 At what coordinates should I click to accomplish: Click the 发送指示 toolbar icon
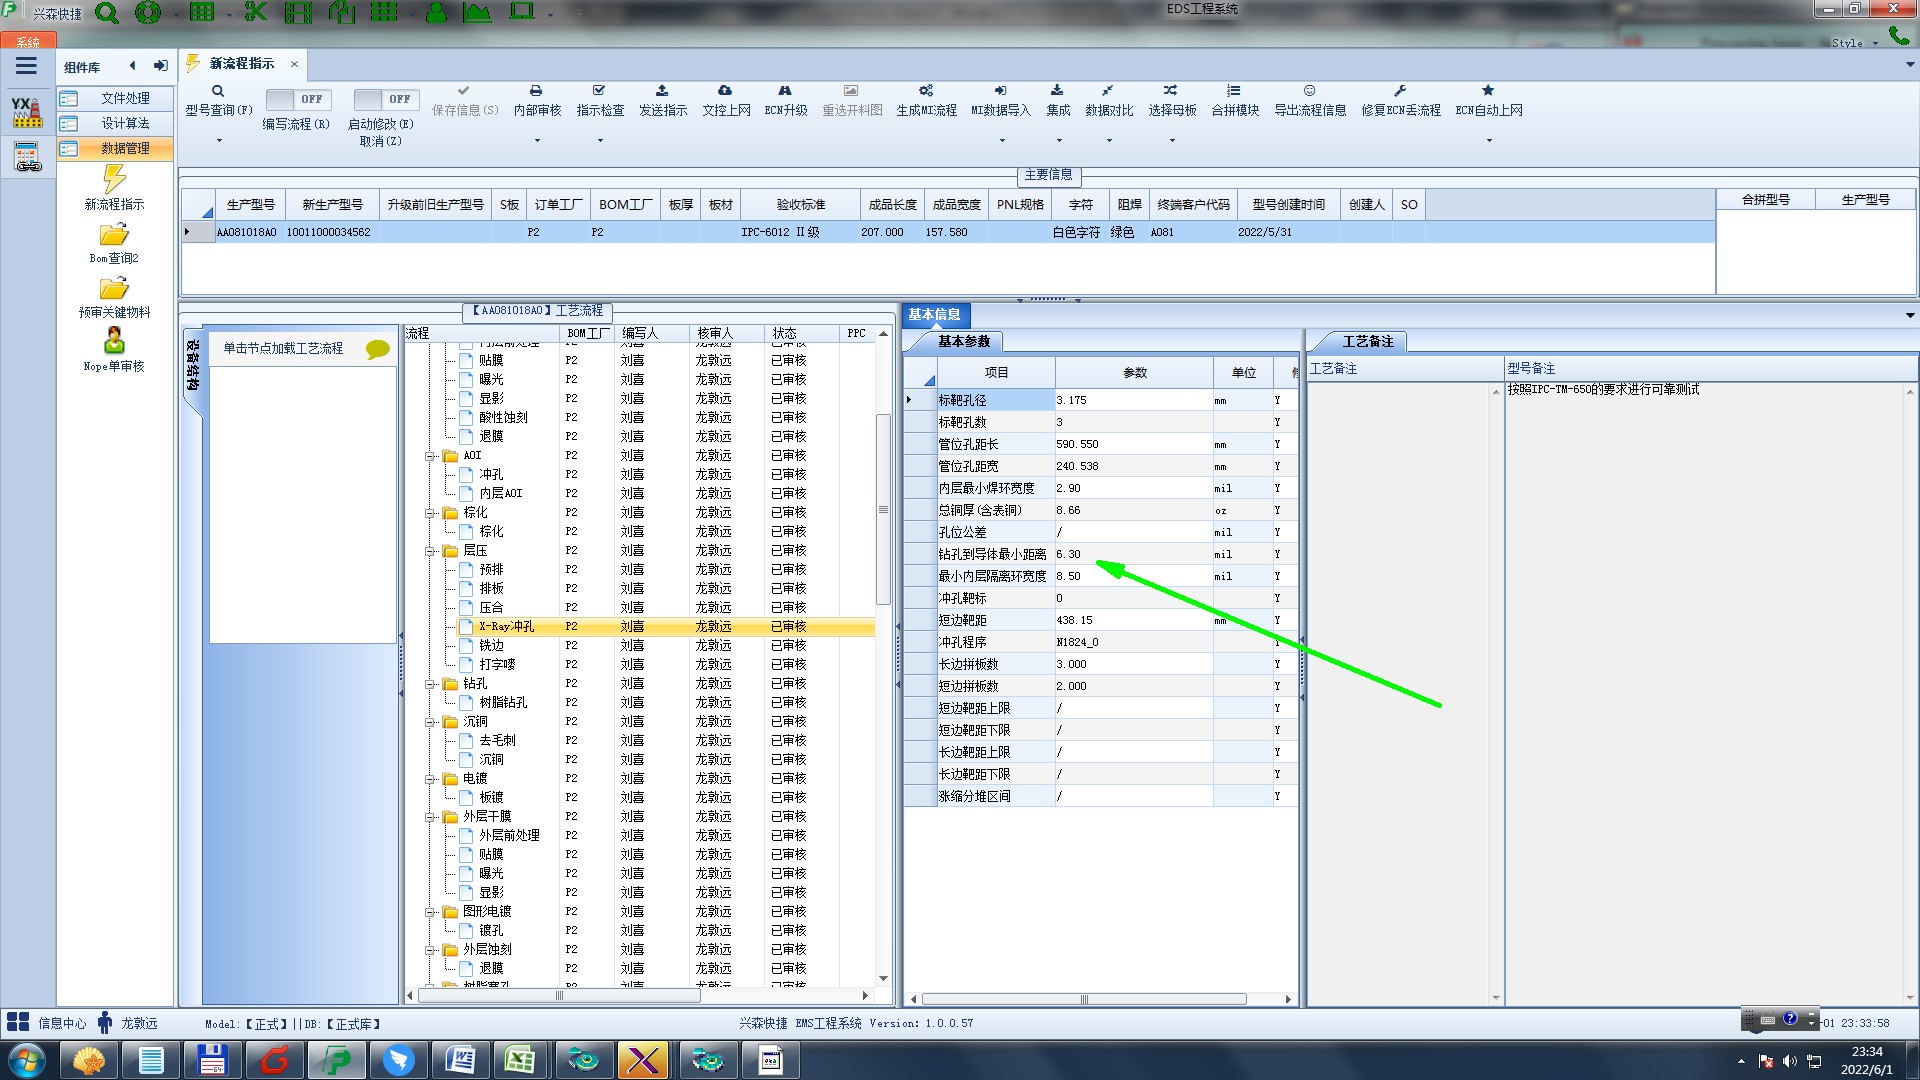pos(662,91)
